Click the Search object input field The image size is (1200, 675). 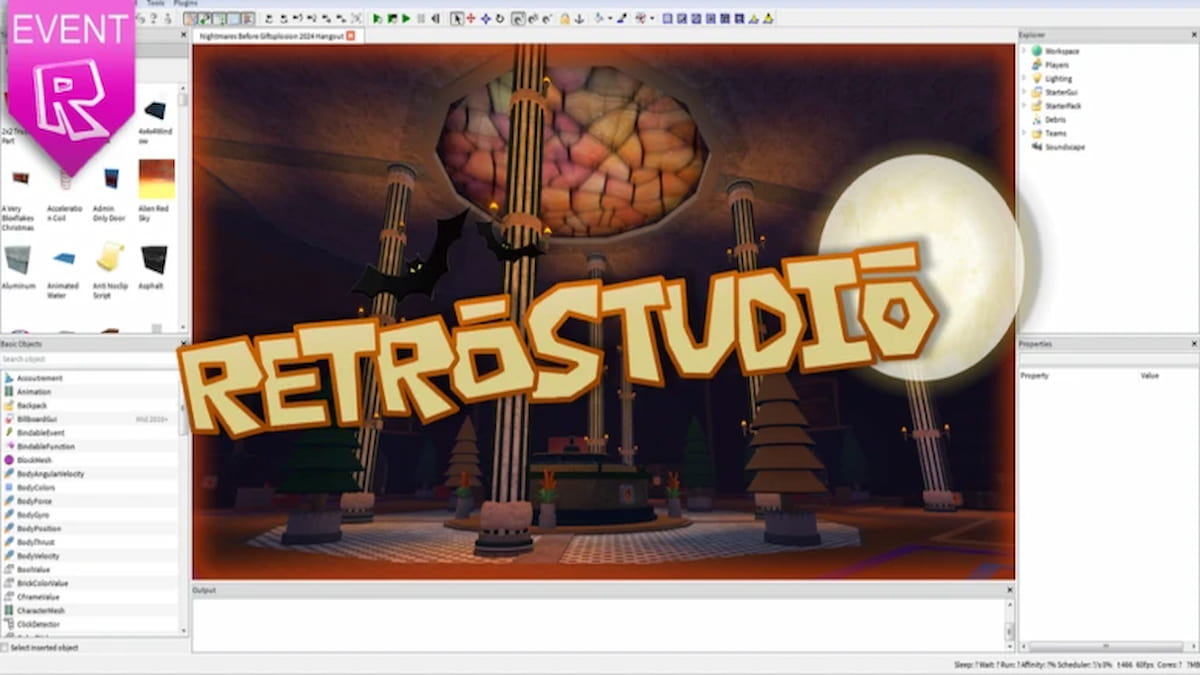pos(90,359)
